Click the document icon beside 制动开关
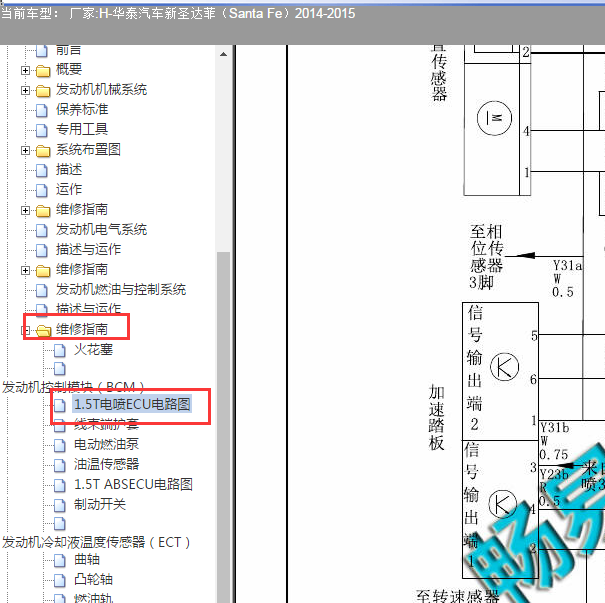605x603 pixels. coord(59,505)
